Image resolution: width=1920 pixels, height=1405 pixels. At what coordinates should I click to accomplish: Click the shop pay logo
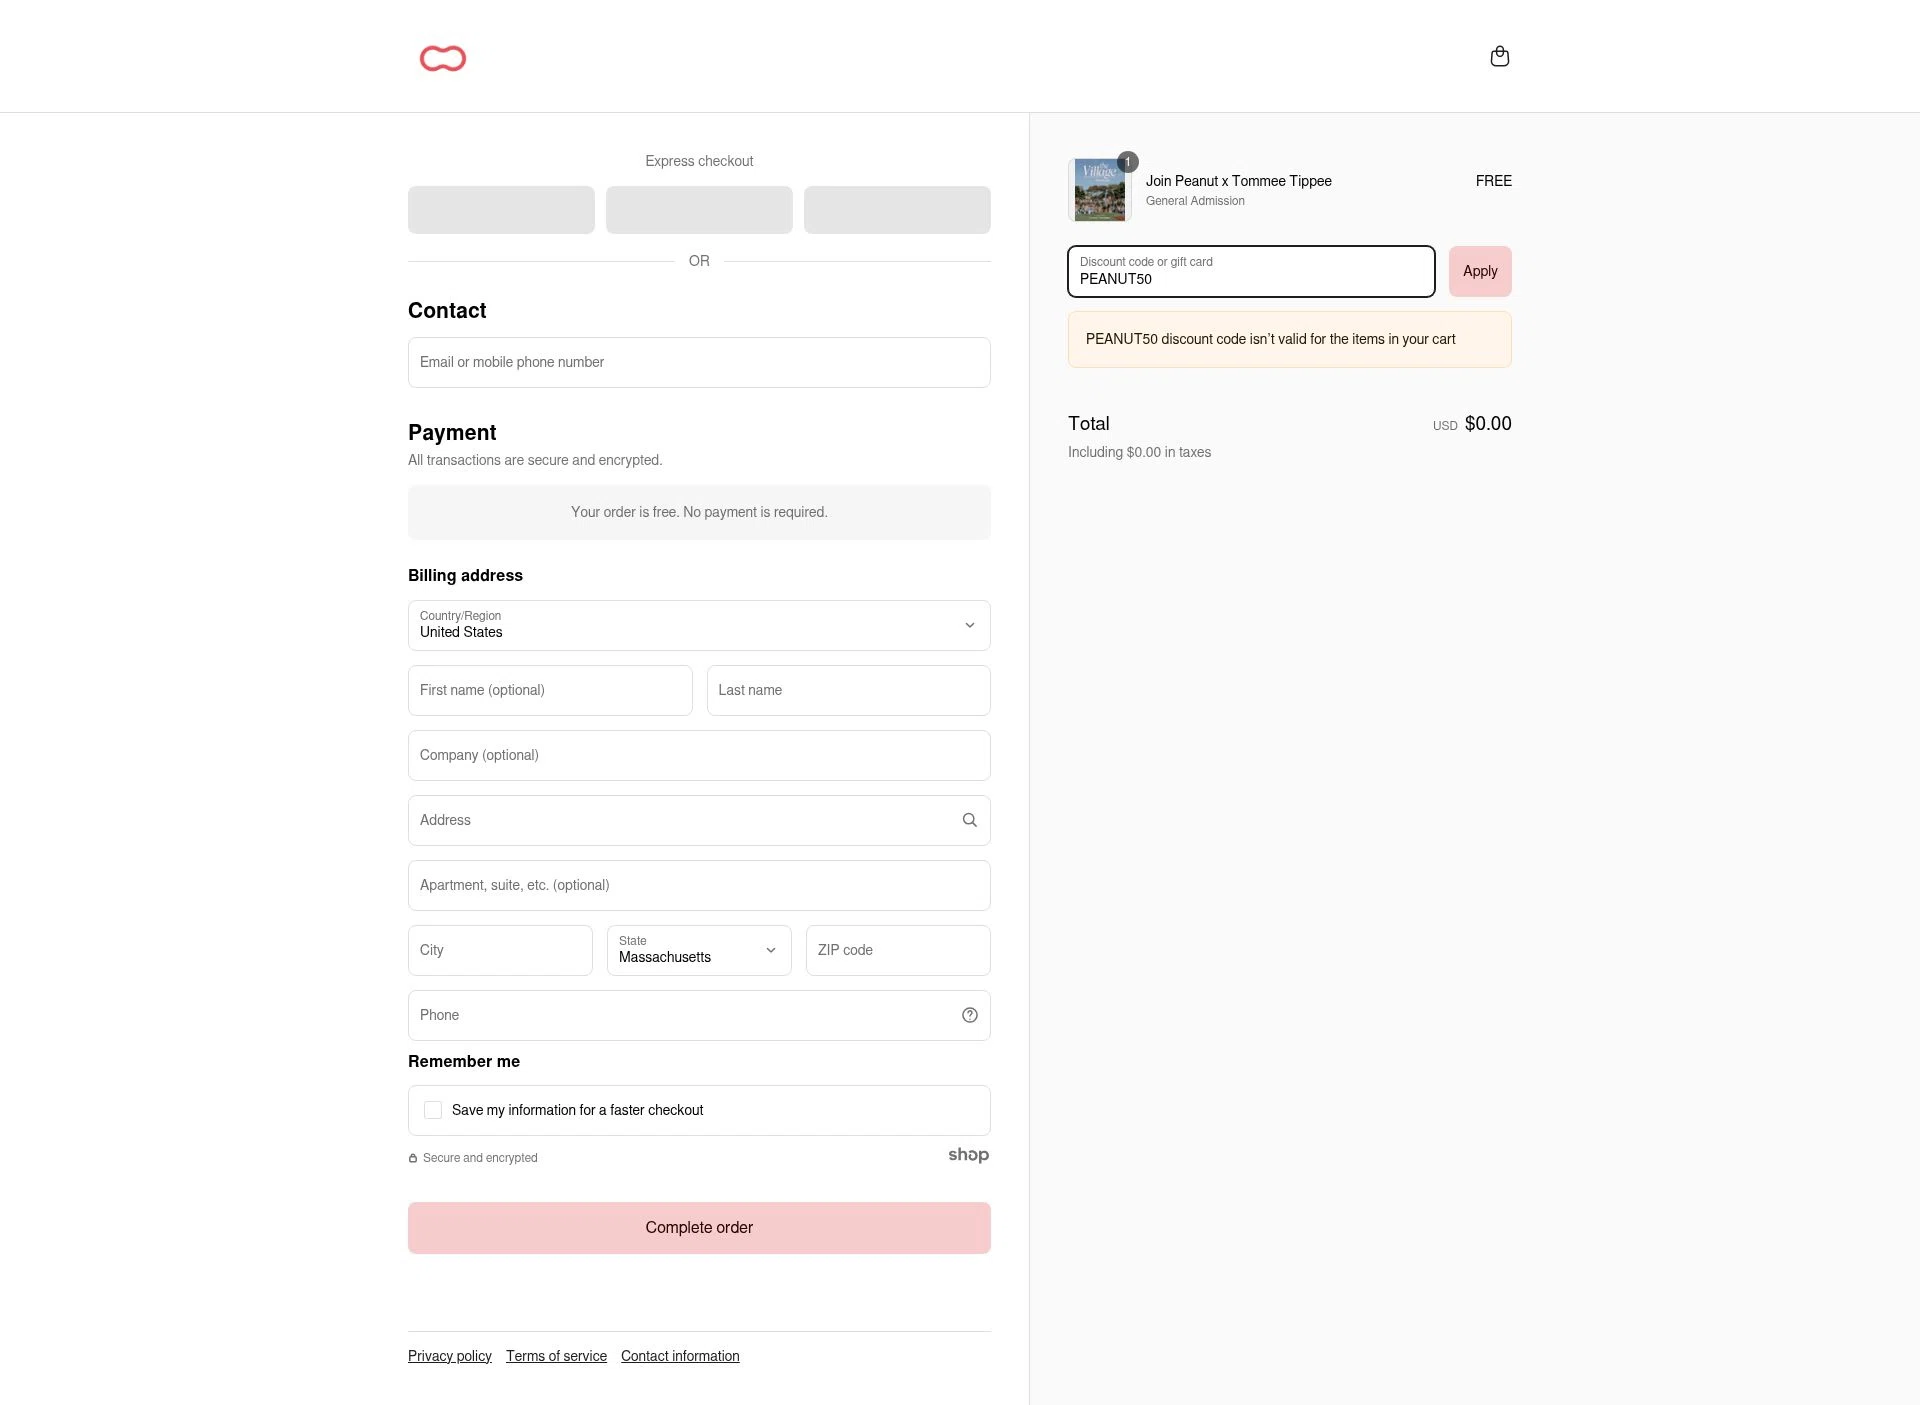[x=967, y=1155]
